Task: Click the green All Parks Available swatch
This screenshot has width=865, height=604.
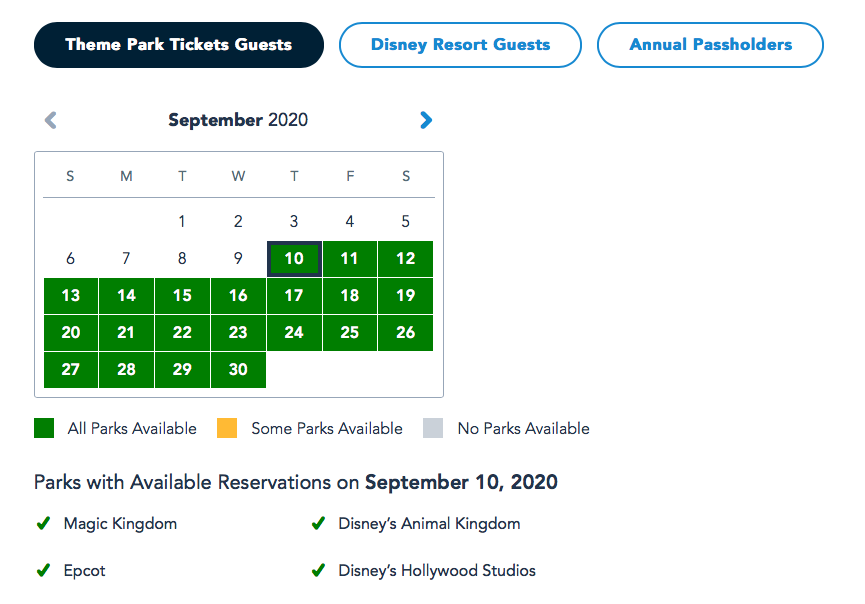Action: [x=44, y=428]
